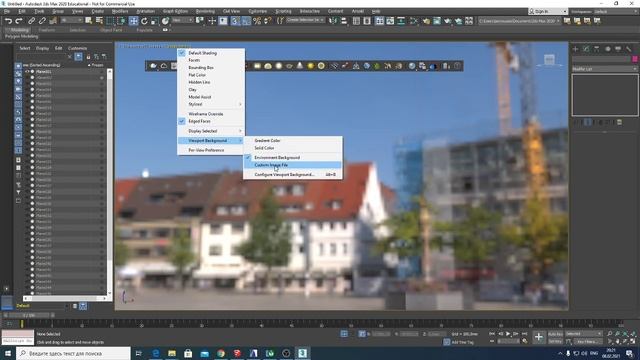Image resolution: width=640 pixels, height=360 pixels.
Task: Expand the Display Selected submenu
Action: tap(211, 131)
